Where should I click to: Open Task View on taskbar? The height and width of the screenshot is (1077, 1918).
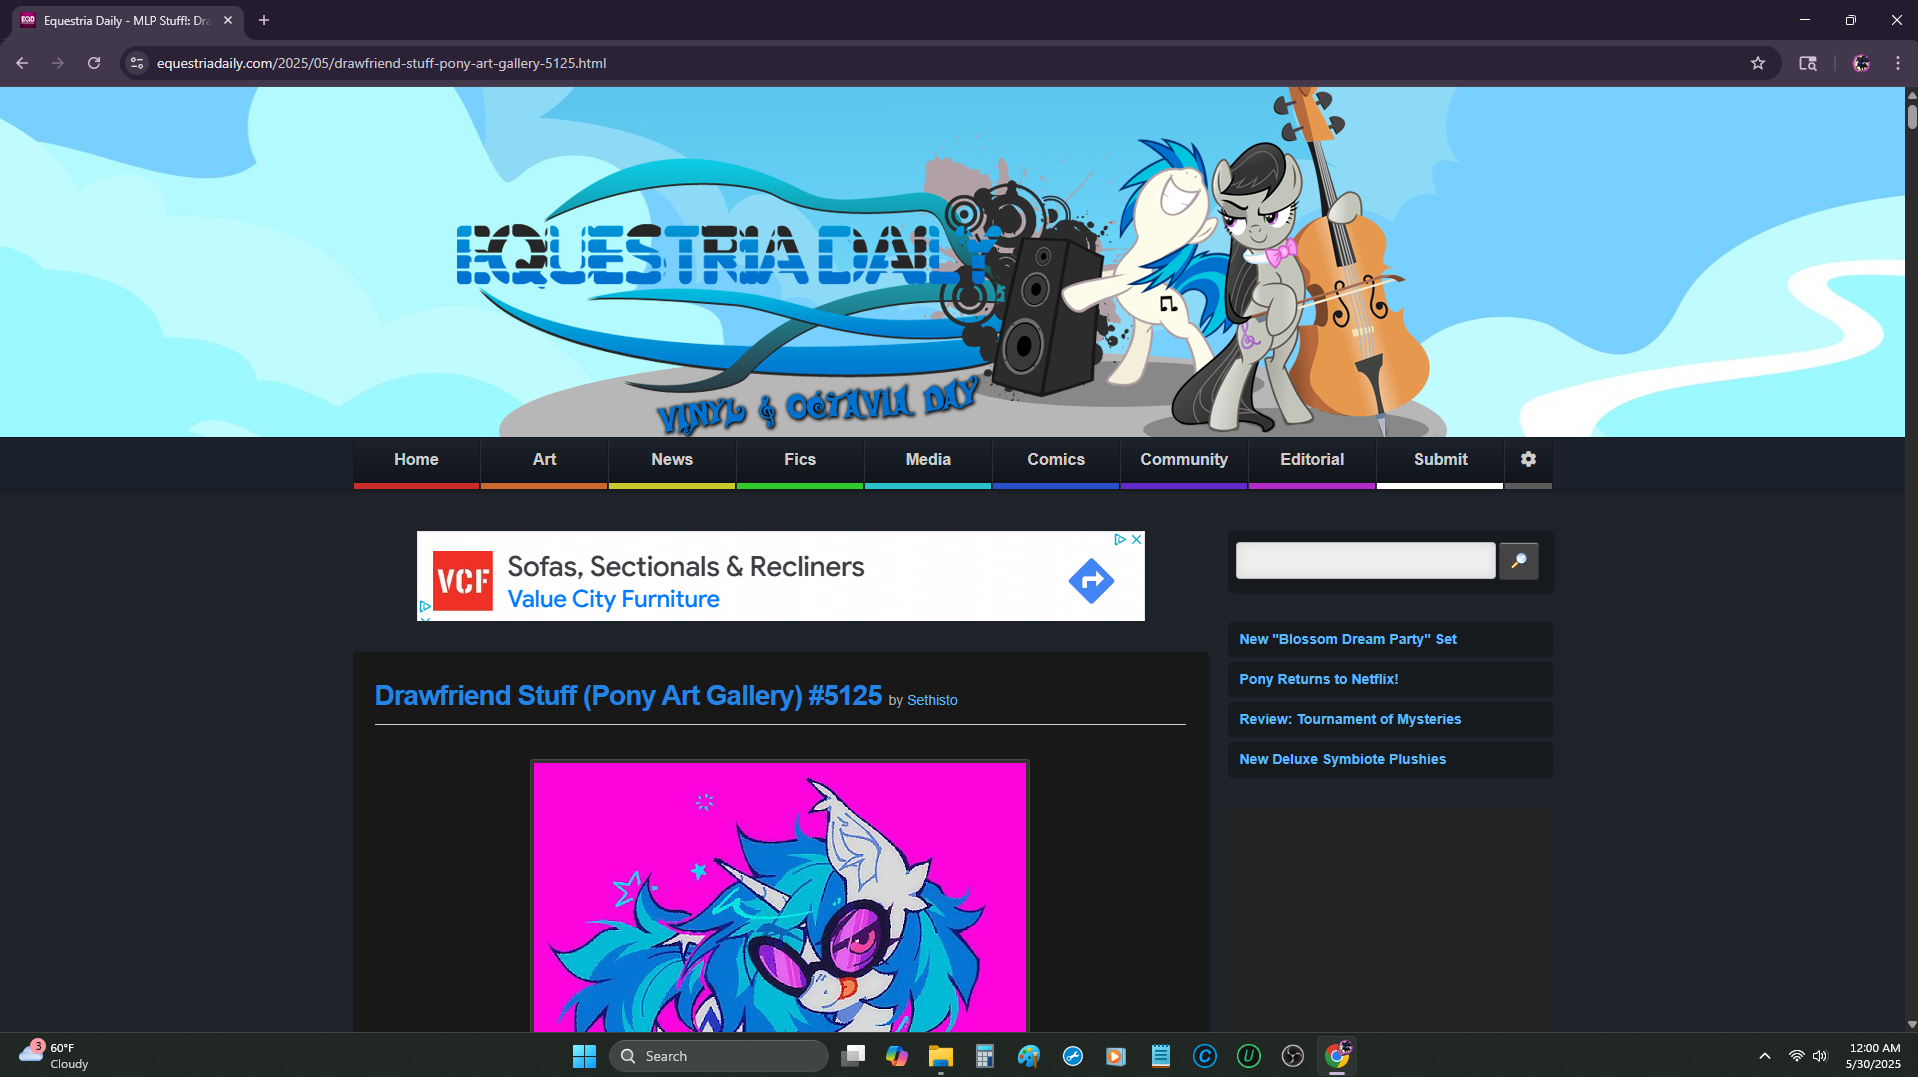[x=853, y=1056]
